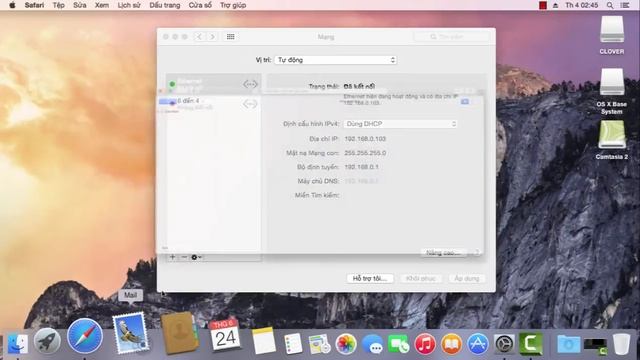
Task: Show all preferences grid button
Action: coord(231,37)
